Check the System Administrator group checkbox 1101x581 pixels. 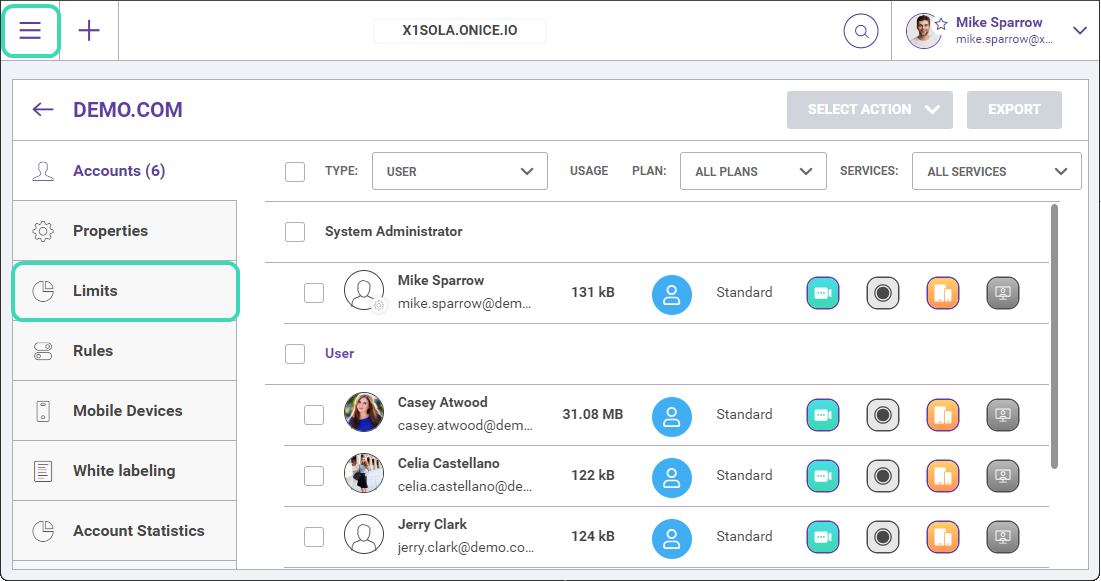tap(295, 232)
